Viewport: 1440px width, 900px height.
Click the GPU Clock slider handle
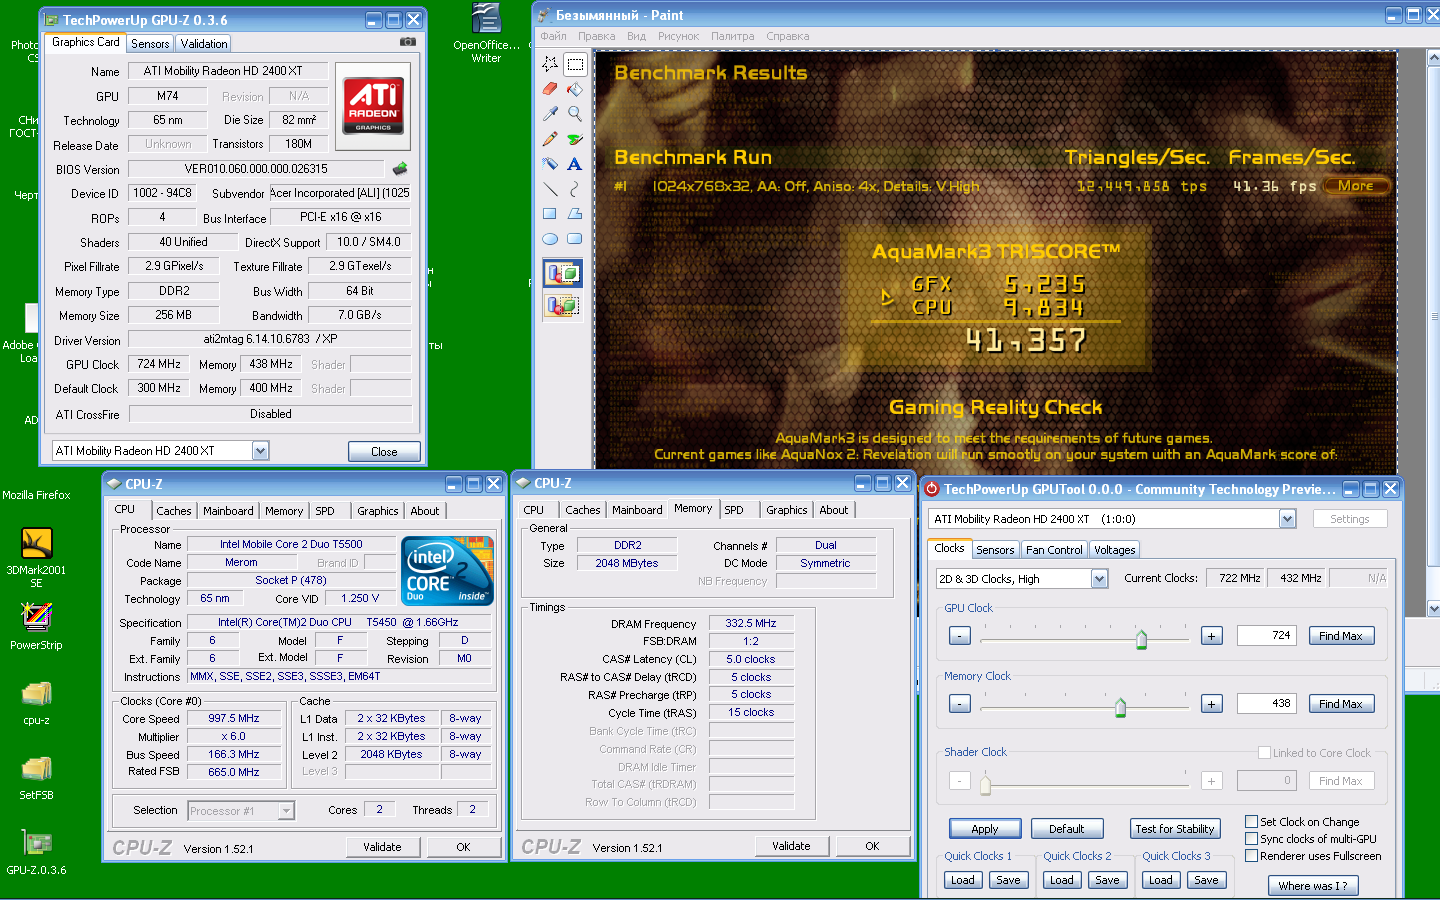coord(1141,639)
